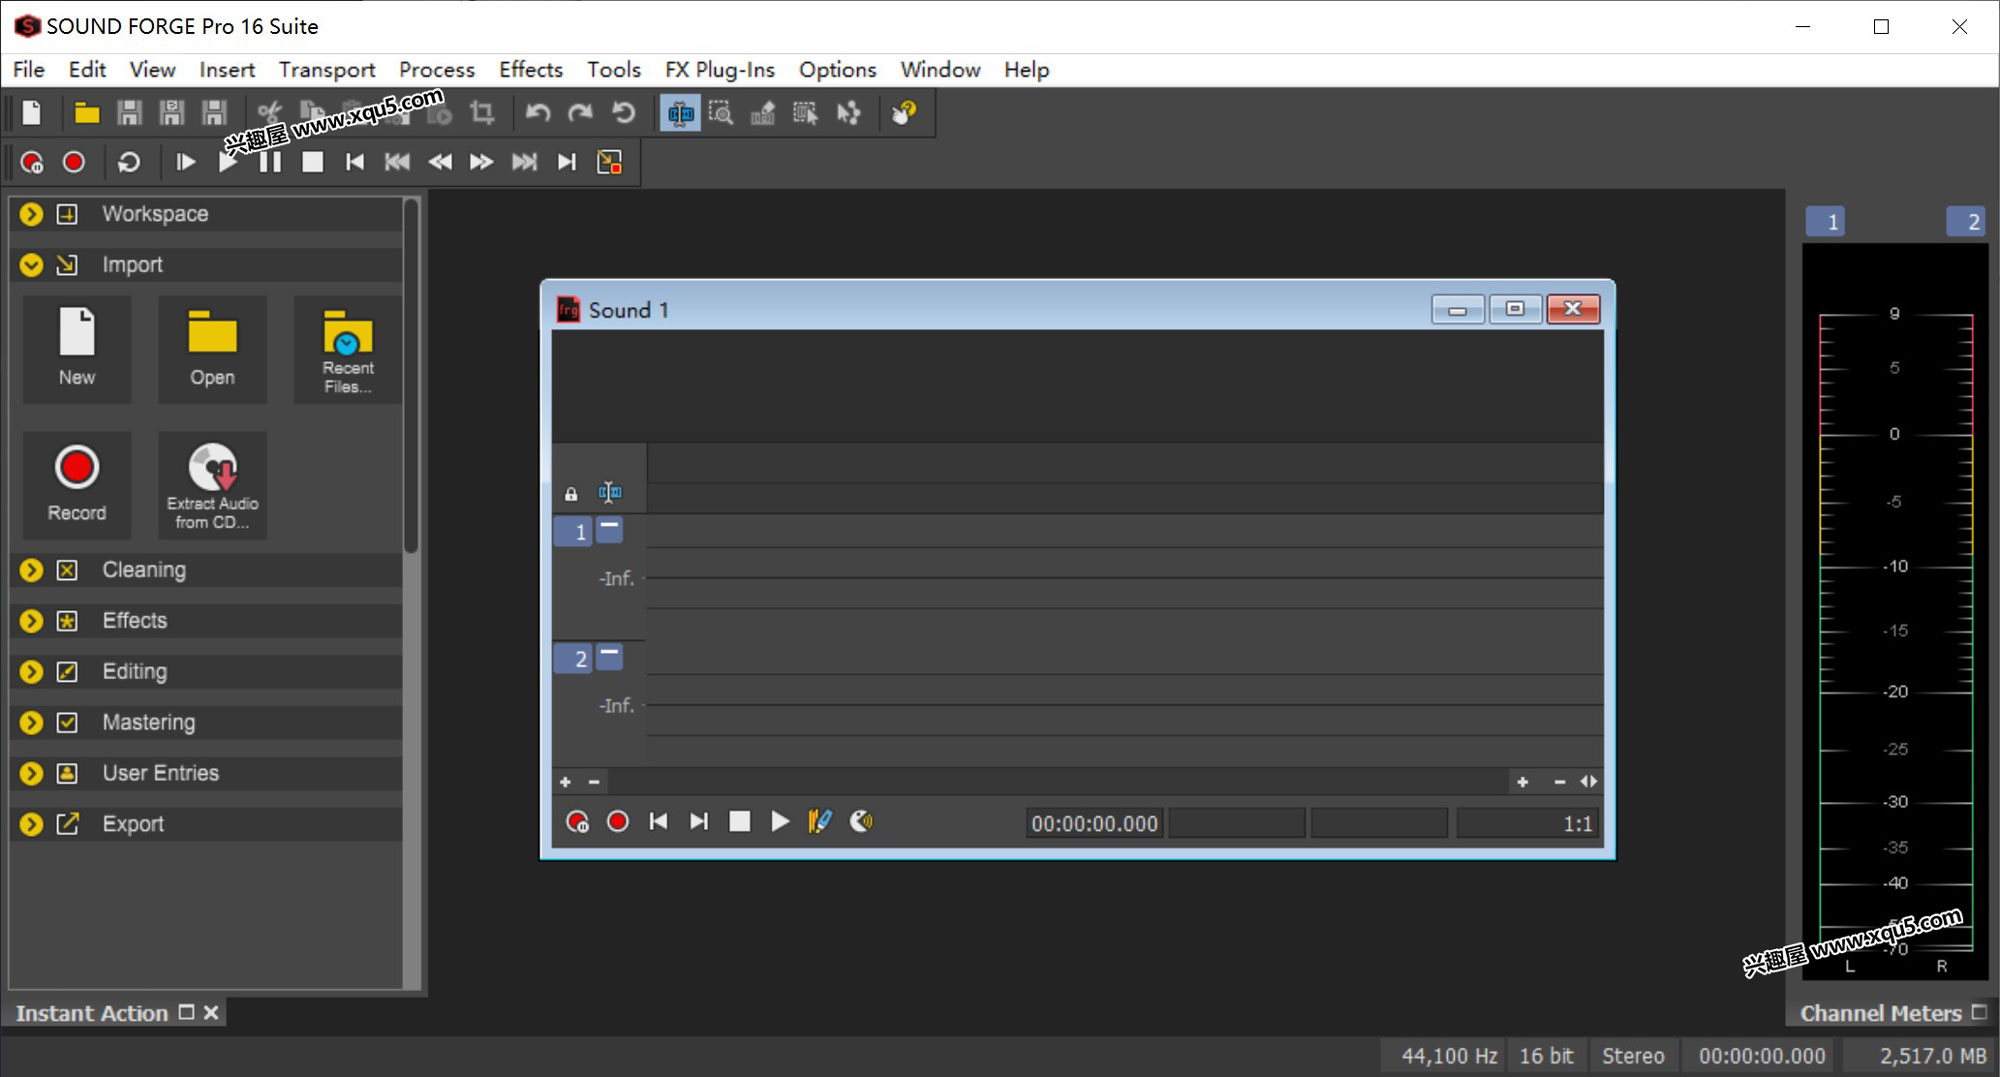Click Go to Start in Sound 1 window
Image resolution: width=2000 pixels, height=1077 pixels.
[658, 822]
